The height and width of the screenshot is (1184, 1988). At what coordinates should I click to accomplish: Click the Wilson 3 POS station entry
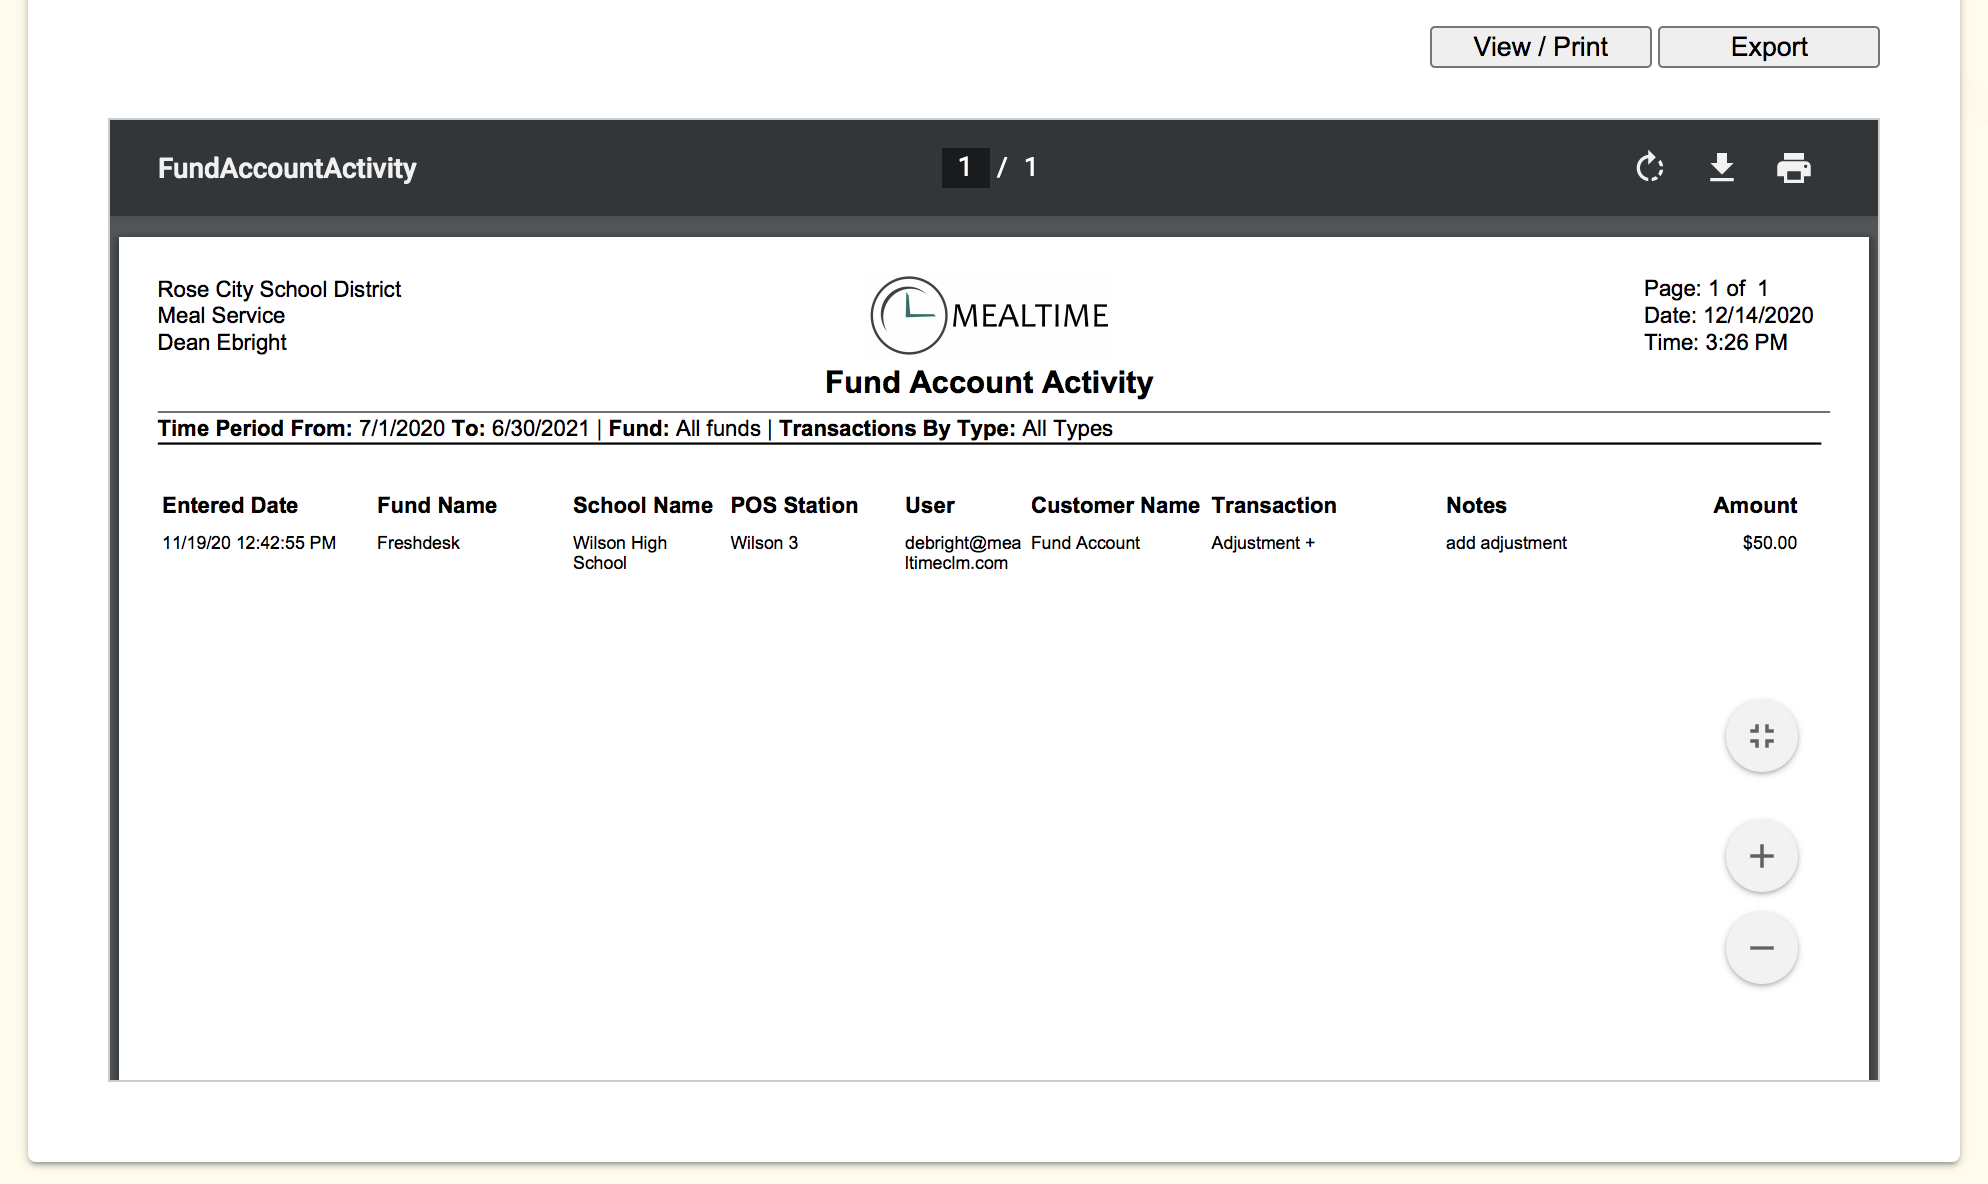[764, 543]
